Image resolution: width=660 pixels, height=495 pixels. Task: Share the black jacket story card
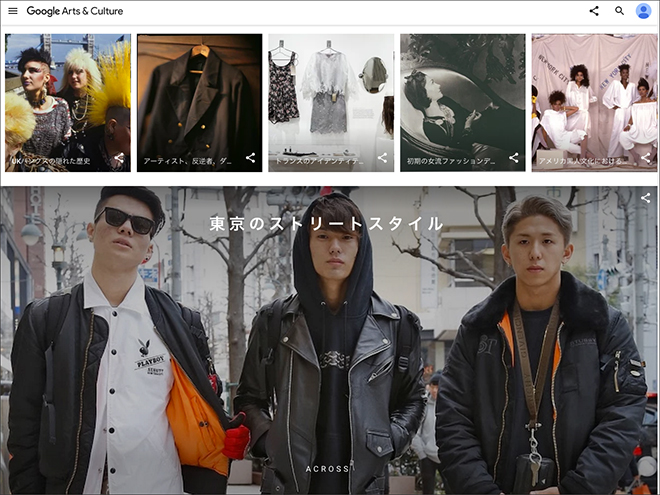pos(251,158)
